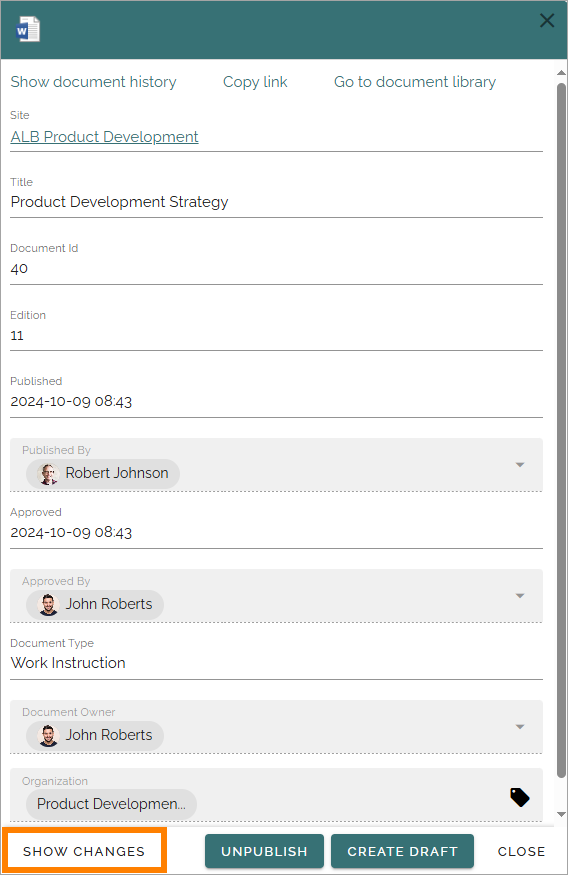The image size is (568, 875).
Task: Click the Close text button
Action: (521, 852)
